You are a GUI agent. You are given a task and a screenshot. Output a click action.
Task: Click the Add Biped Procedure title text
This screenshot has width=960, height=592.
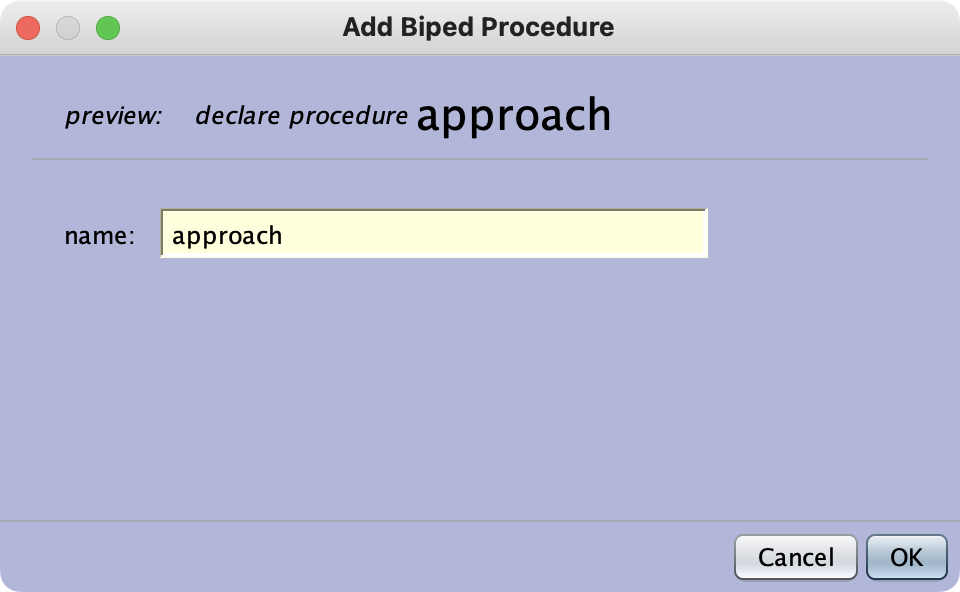pos(478,27)
